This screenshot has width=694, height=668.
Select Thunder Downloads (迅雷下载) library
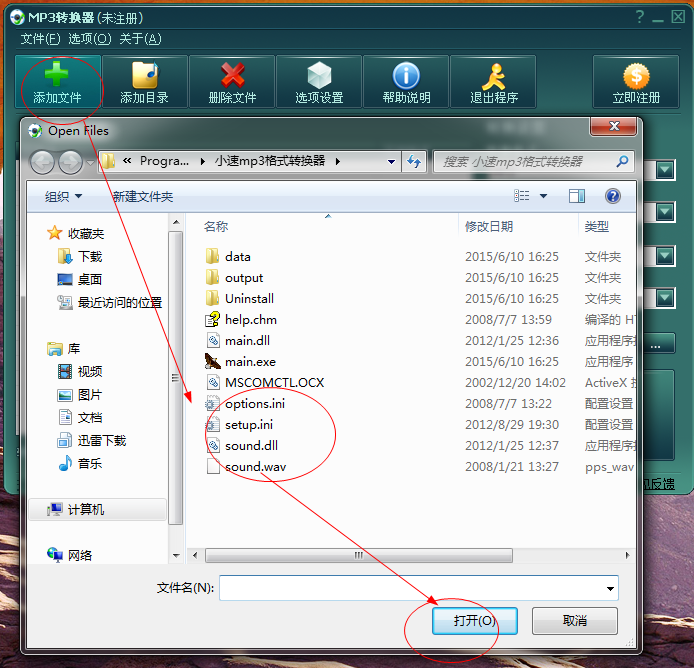92,440
